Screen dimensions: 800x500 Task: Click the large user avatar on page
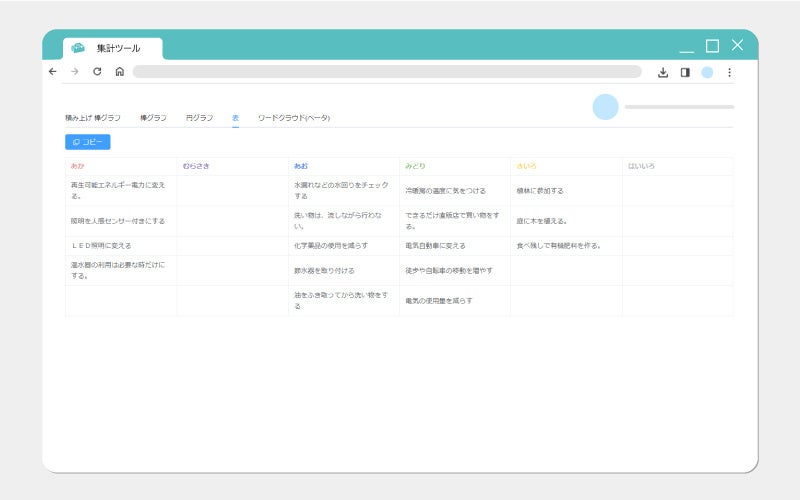pyautogui.click(x=606, y=107)
